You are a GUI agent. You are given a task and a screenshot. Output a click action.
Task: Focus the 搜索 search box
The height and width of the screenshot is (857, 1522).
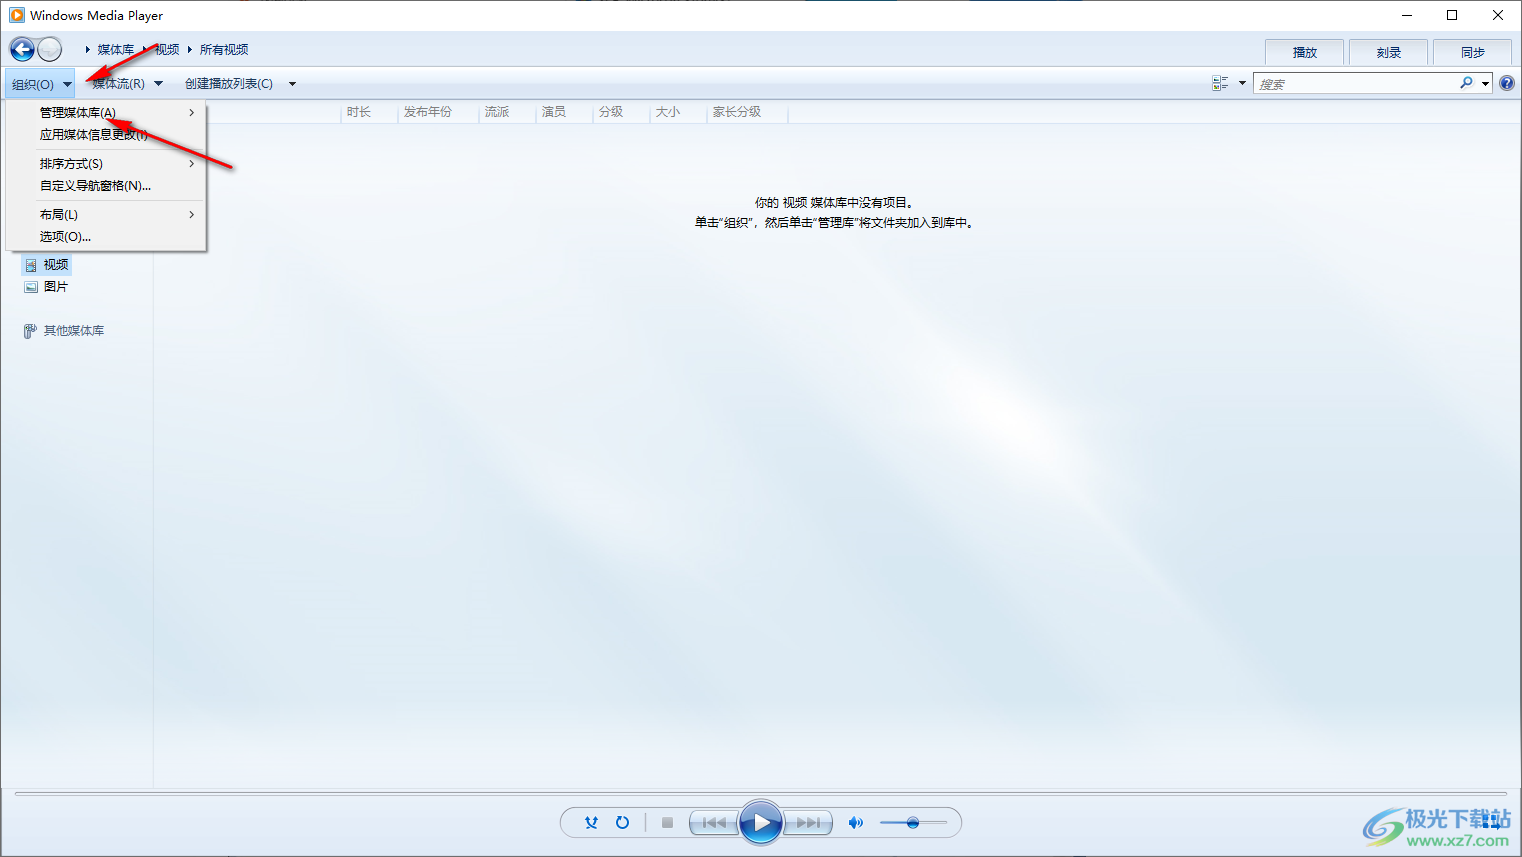point(1355,84)
